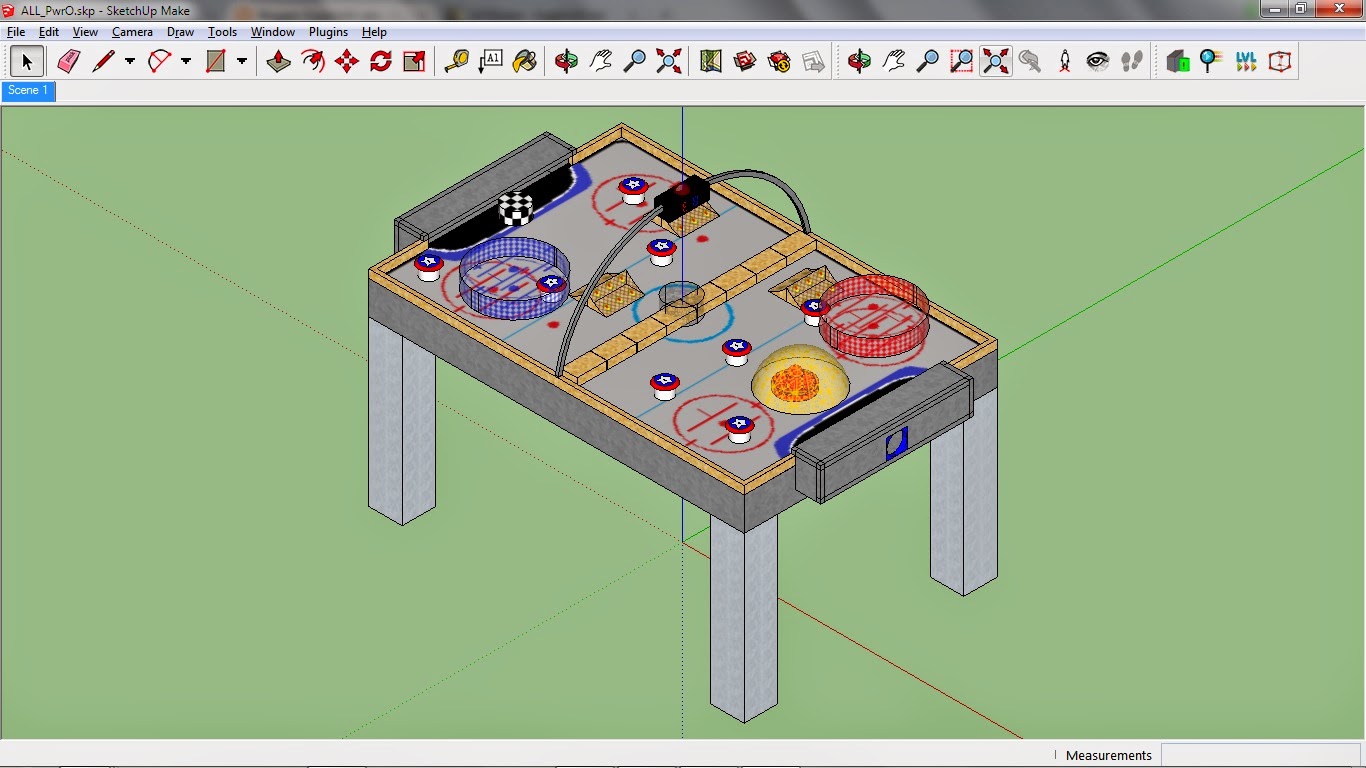Click the greyed Share Component icon
Viewport: 1366px width, 768px height.
813,62
